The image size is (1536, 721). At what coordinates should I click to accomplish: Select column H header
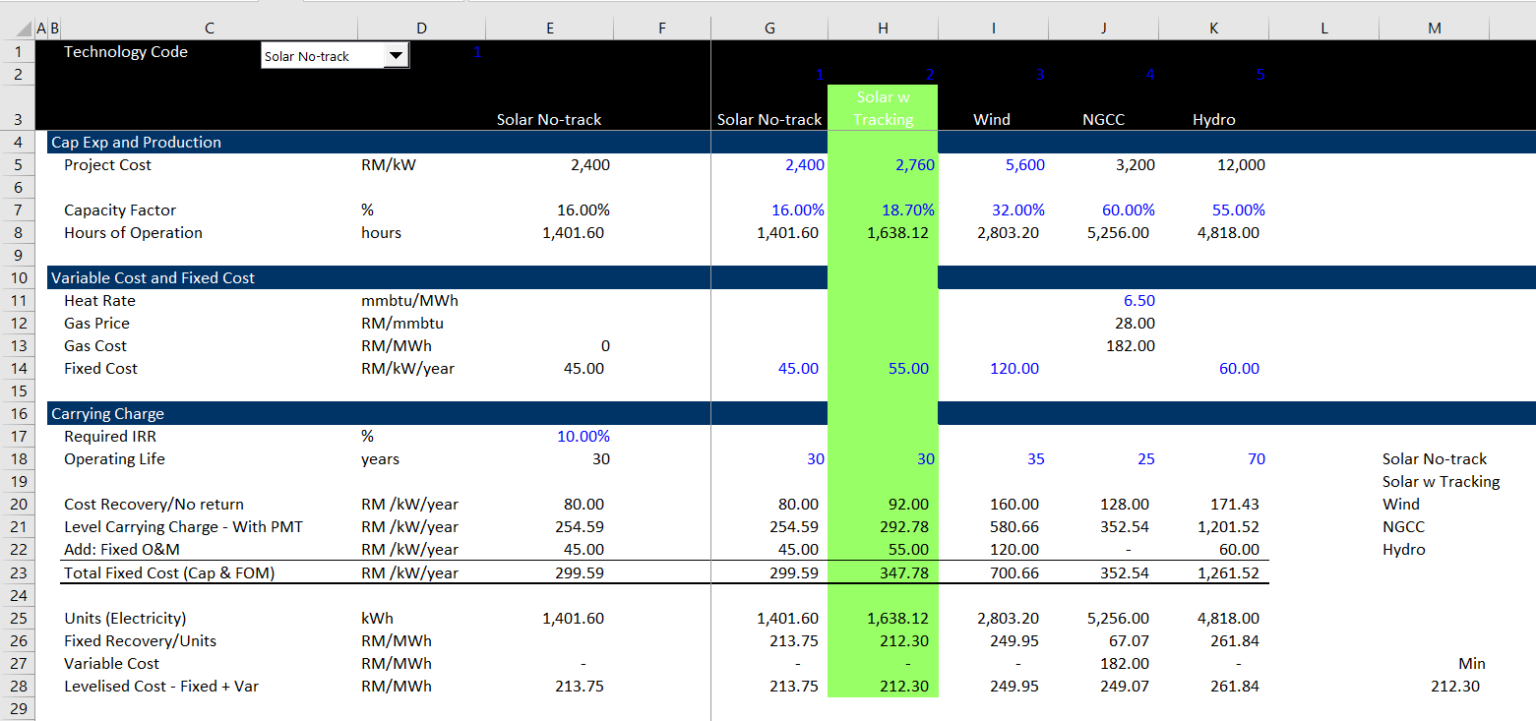[x=882, y=29]
